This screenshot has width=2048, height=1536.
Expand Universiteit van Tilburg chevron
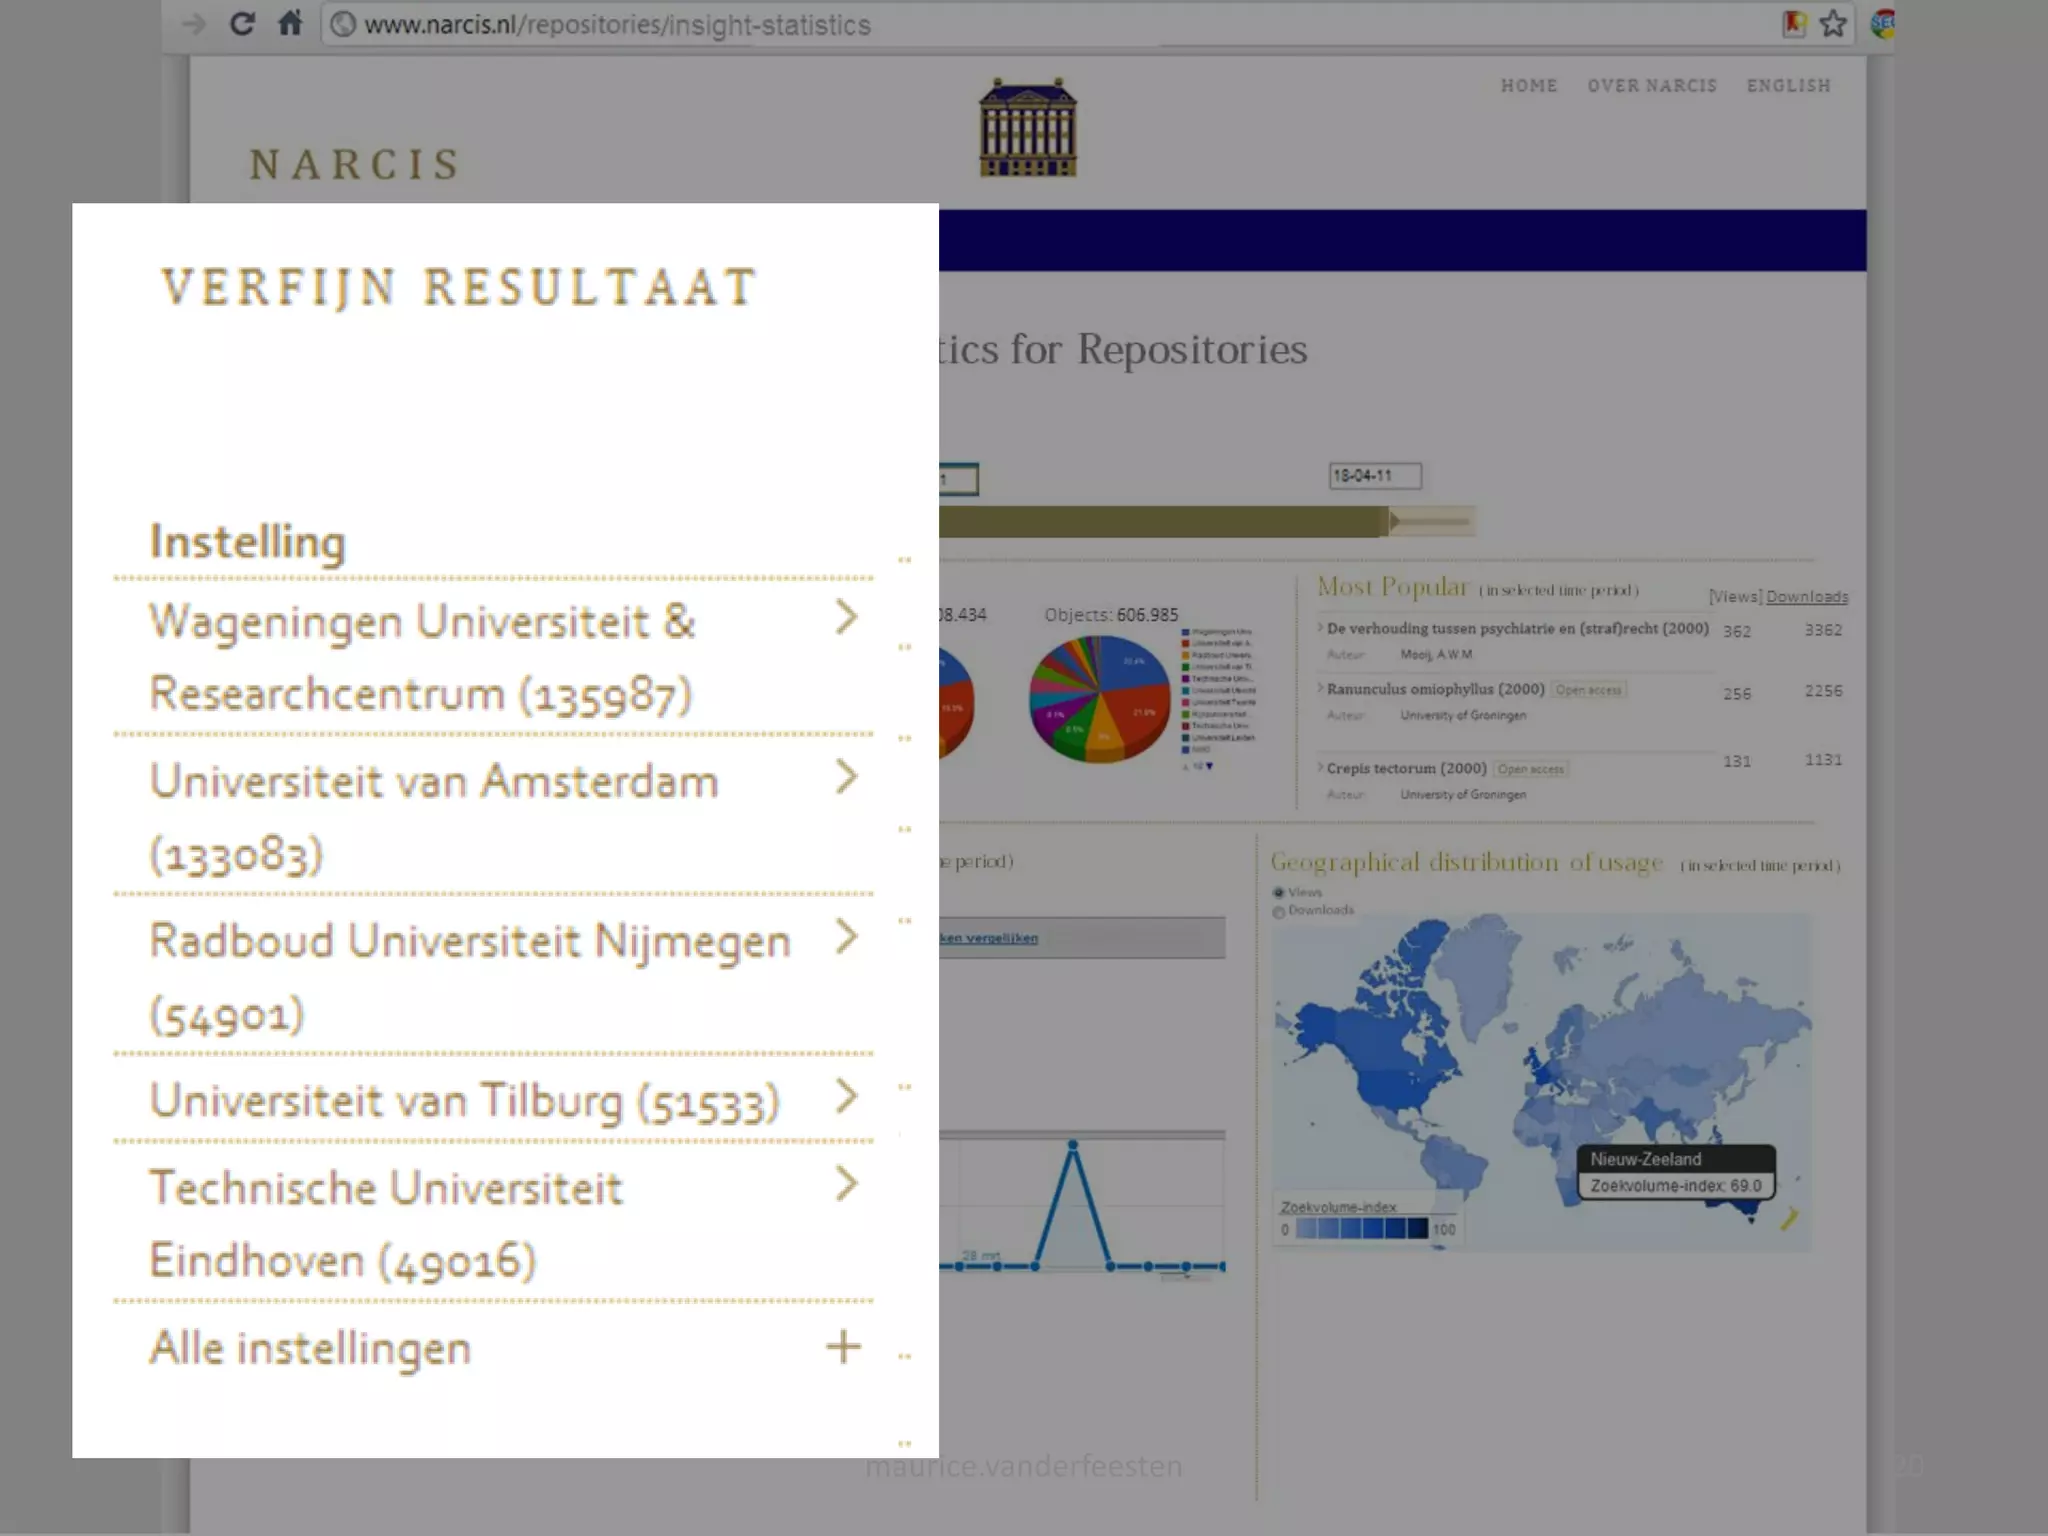pos(846,1097)
